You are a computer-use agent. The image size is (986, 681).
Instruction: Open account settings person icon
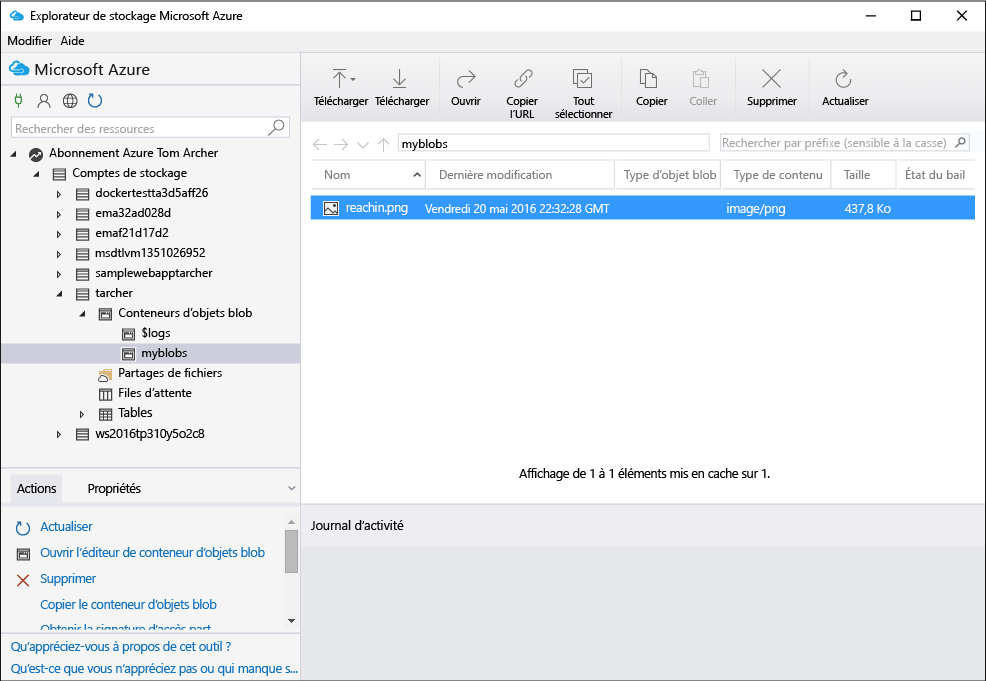click(x=44, y=101)
